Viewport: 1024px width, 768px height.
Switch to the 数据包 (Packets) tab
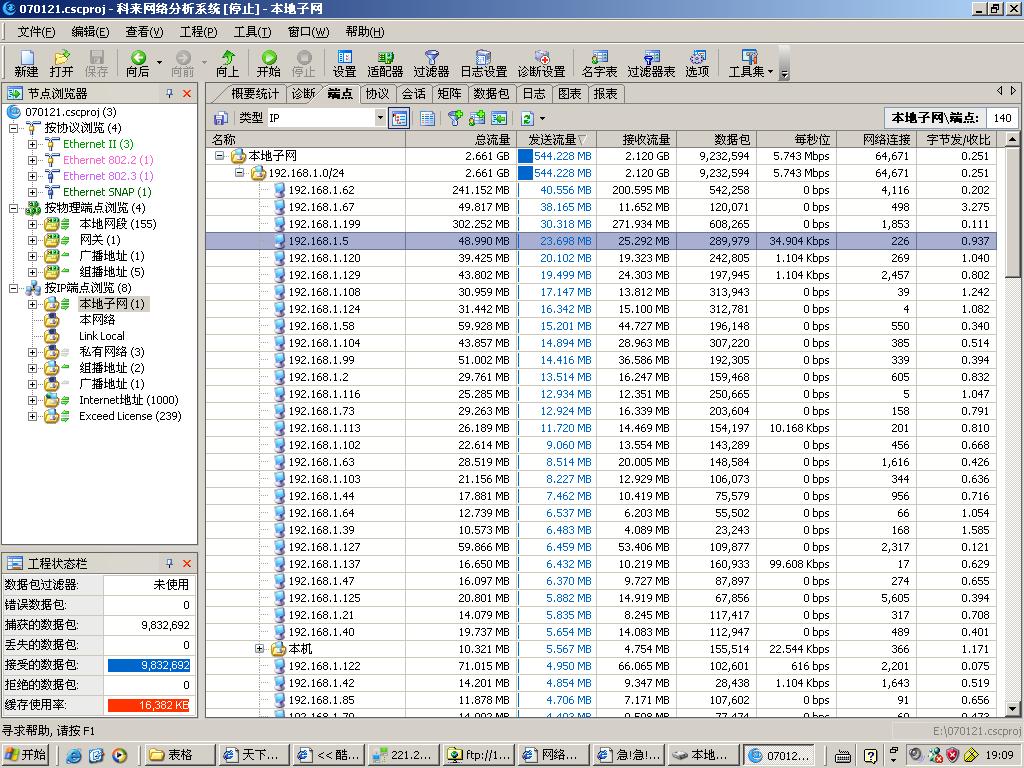[491, 93]
